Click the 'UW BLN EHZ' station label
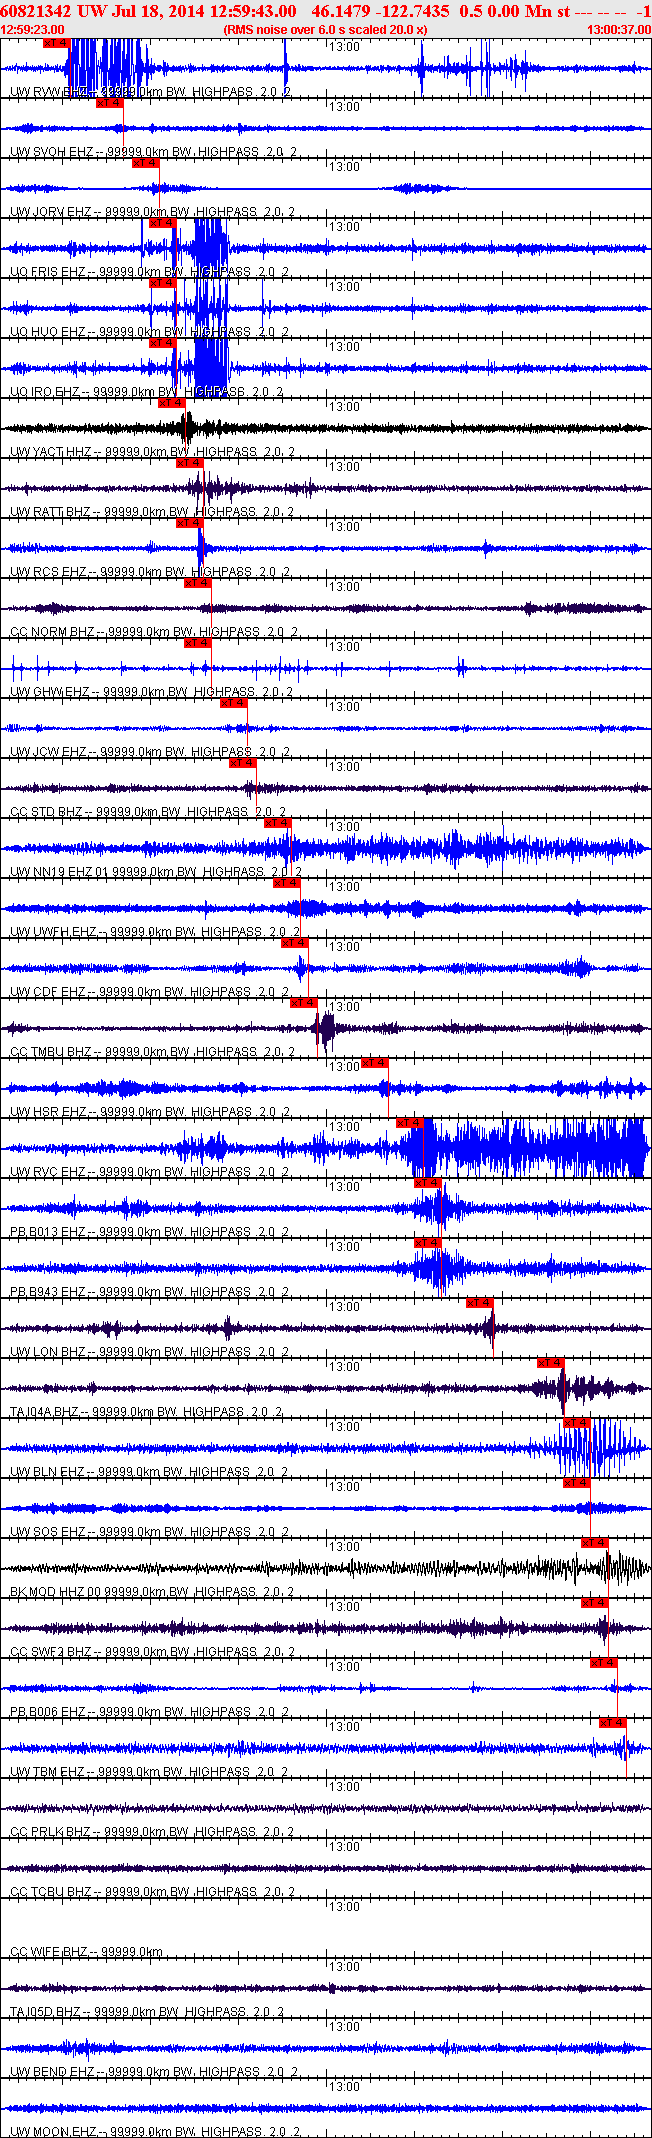 pos(48,1472)
